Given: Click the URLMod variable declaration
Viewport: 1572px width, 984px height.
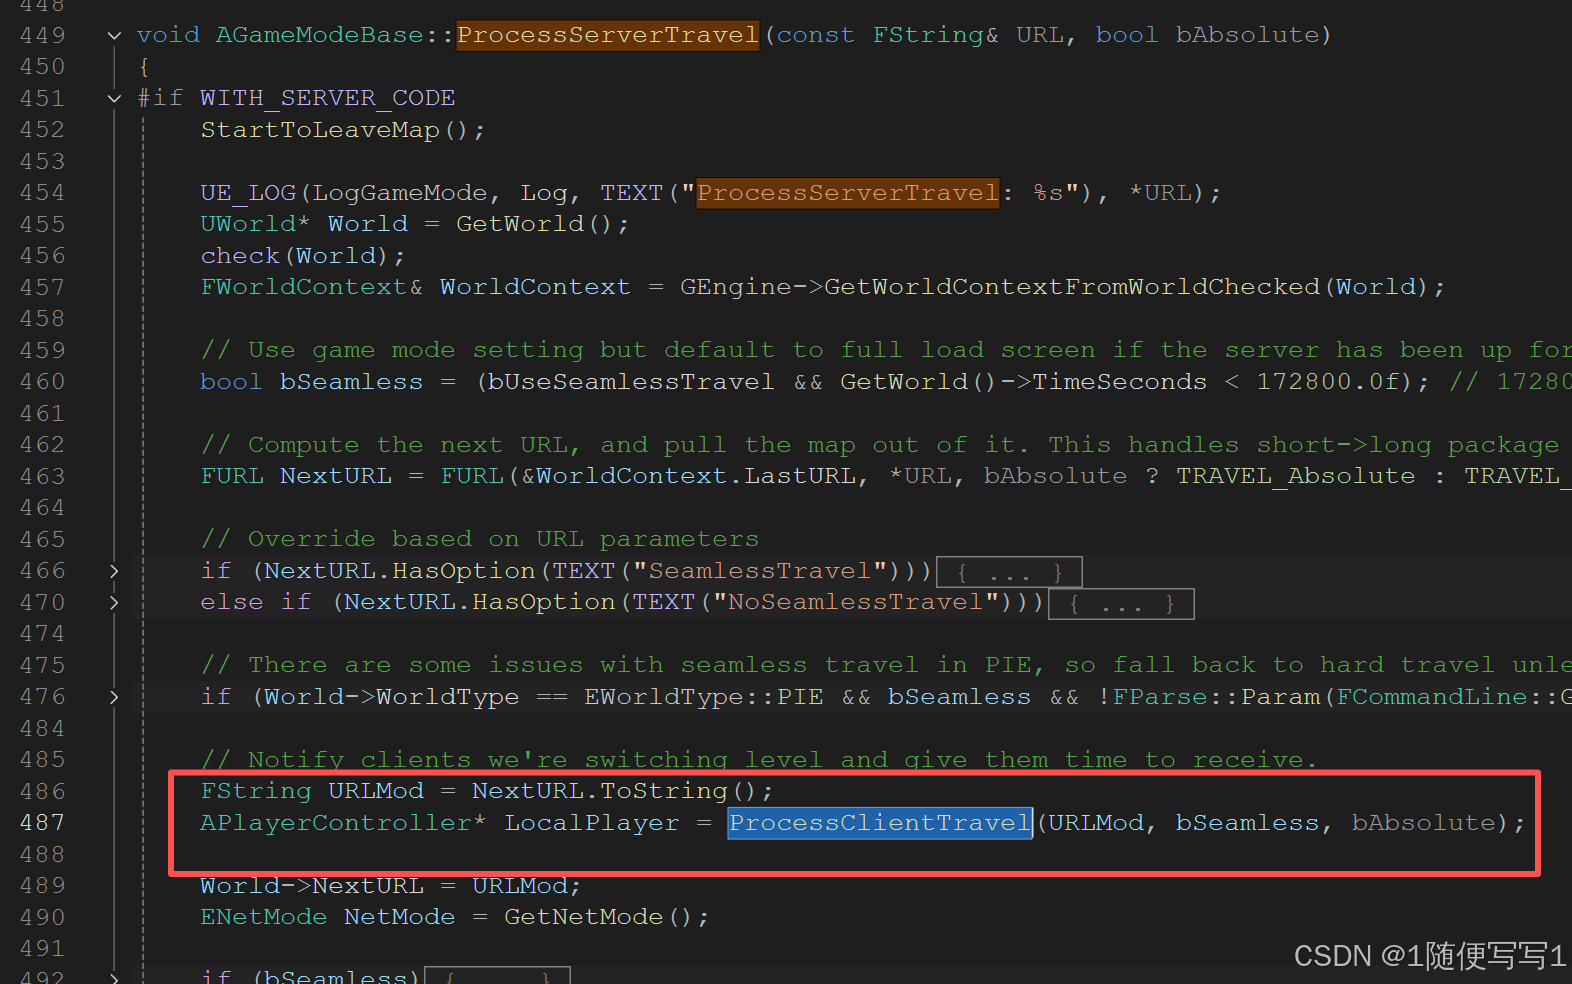Looking at the screenshot, I should click(375, 791).
